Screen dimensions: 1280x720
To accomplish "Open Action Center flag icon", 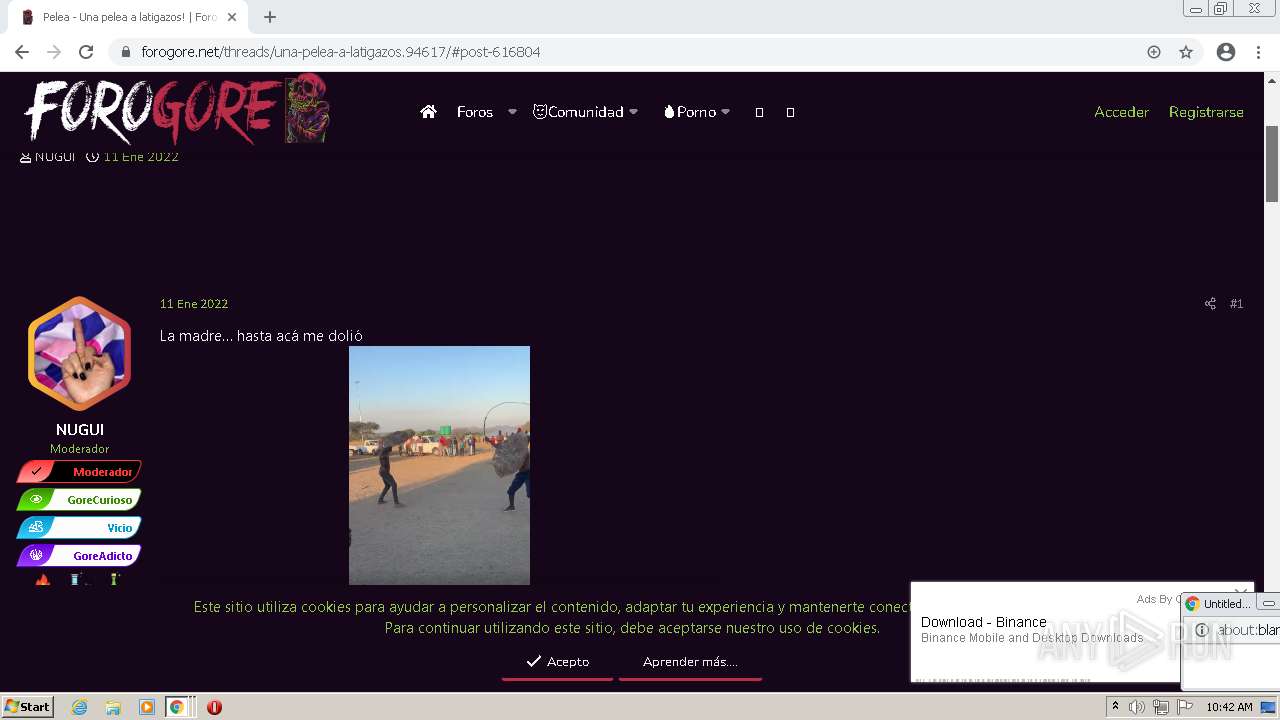I will click(1185, 707).
